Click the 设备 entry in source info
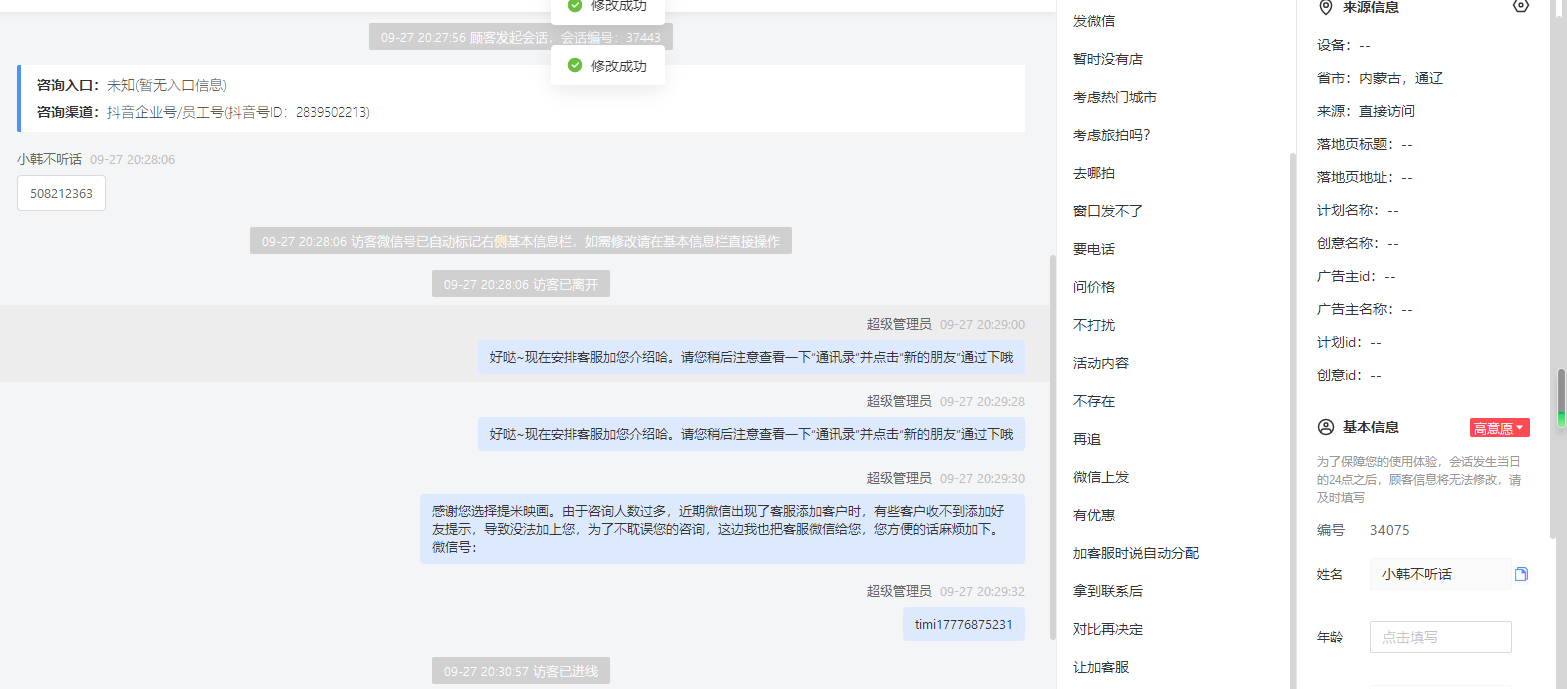Viewport: 1567px width, 689px height. [1344, 45]
